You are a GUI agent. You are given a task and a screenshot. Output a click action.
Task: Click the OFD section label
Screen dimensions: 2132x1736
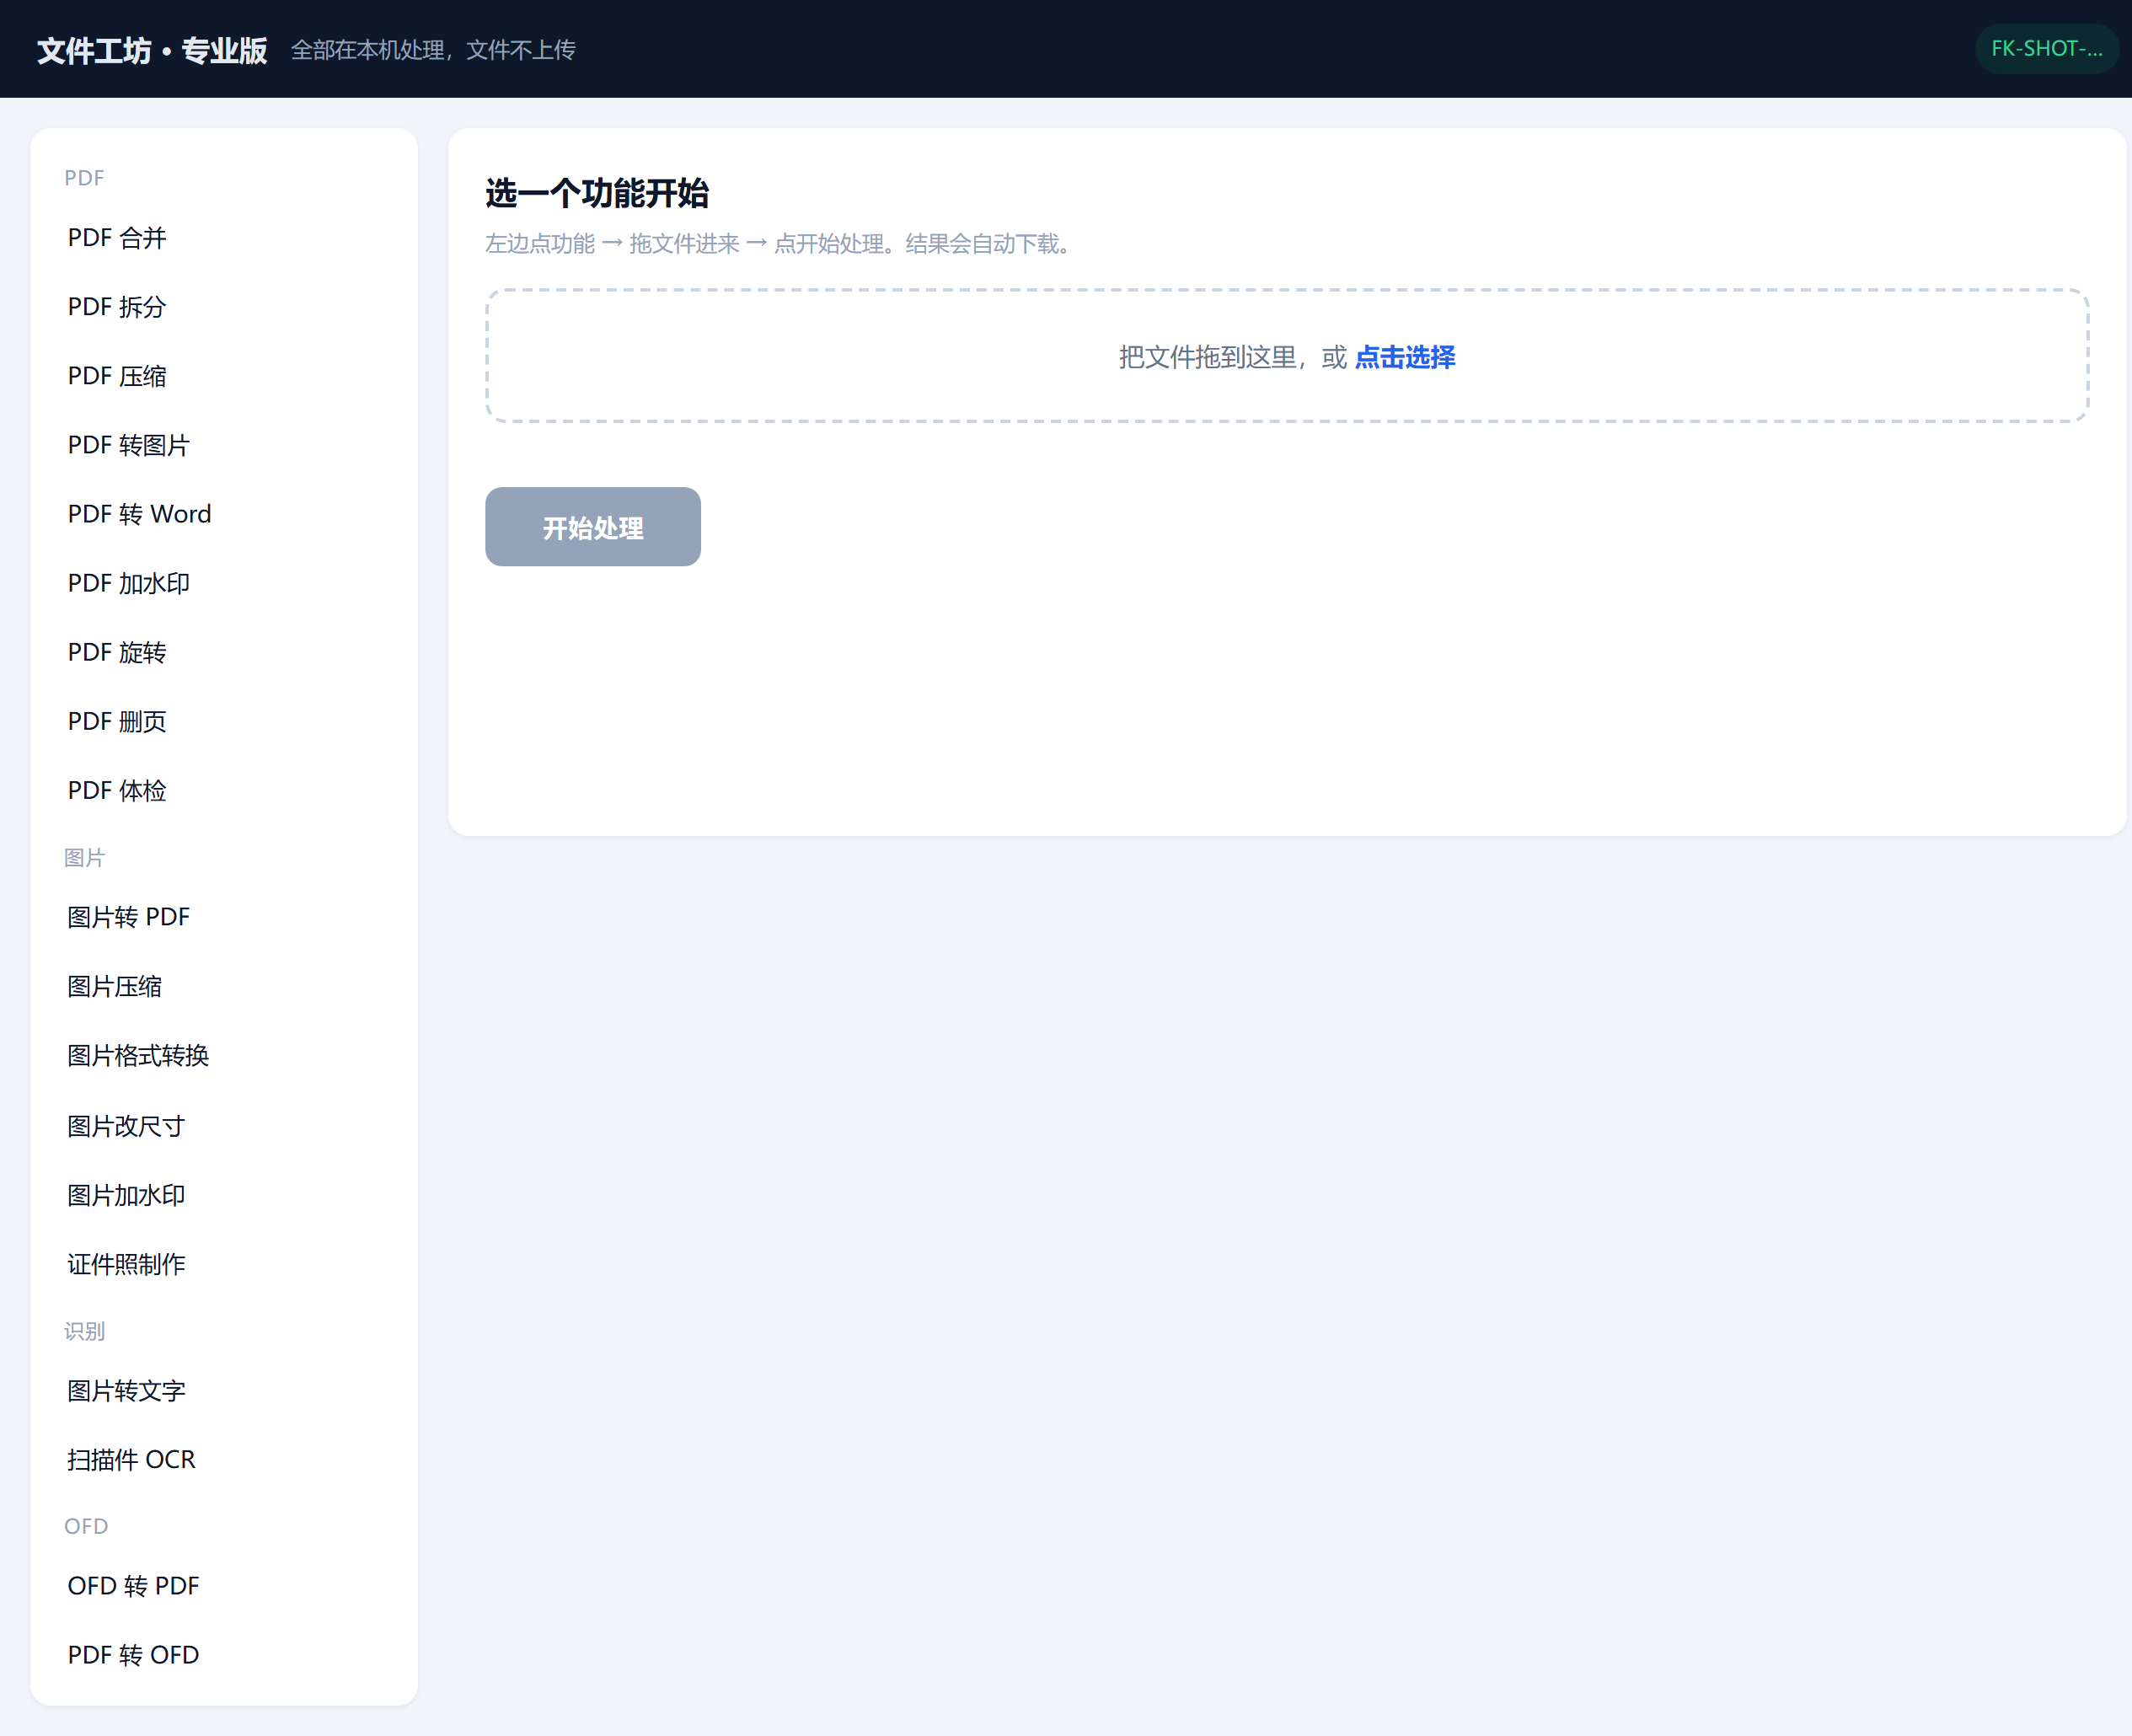[x=86, y=1526]
